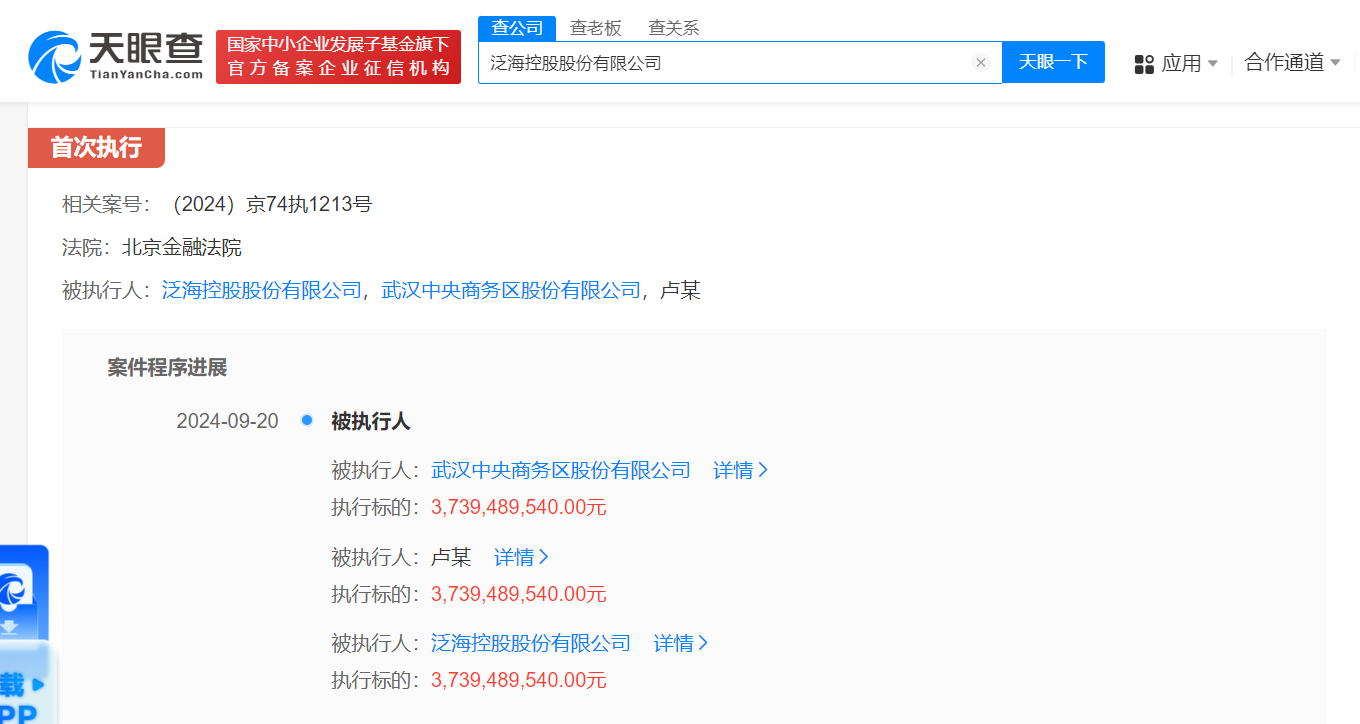Screen dimensions: 1360x724
Task: View 详情 for 泛海控股股份有限公司 in progress list
Action: click(681, 643)
